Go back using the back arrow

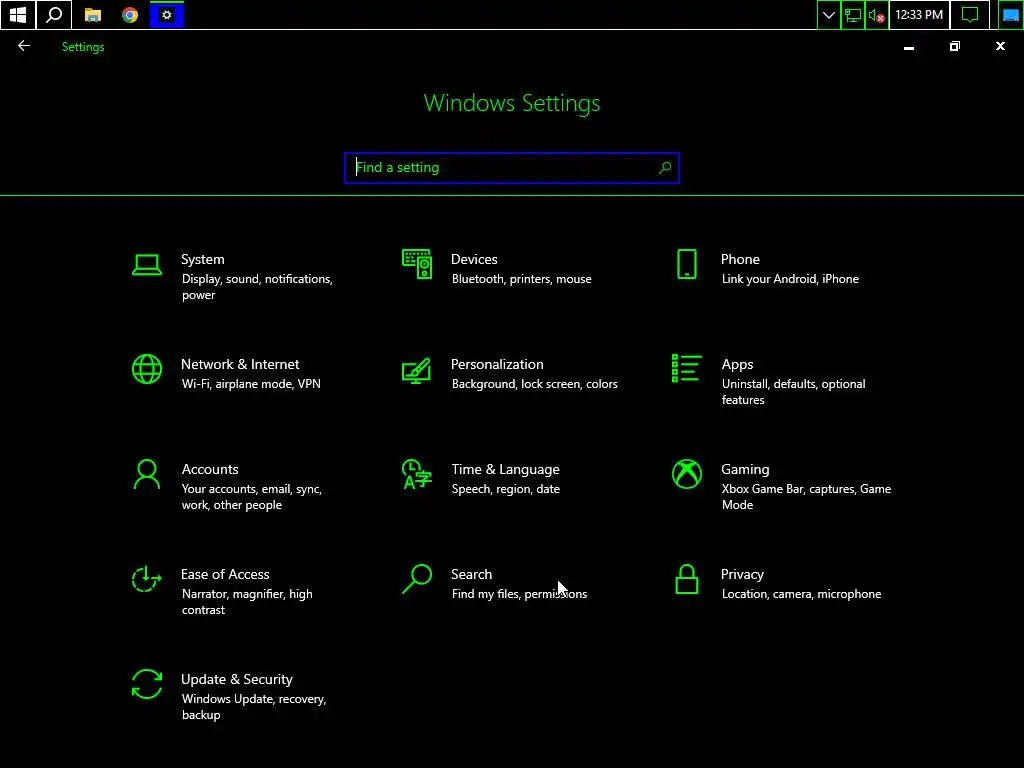pos(24,46)
